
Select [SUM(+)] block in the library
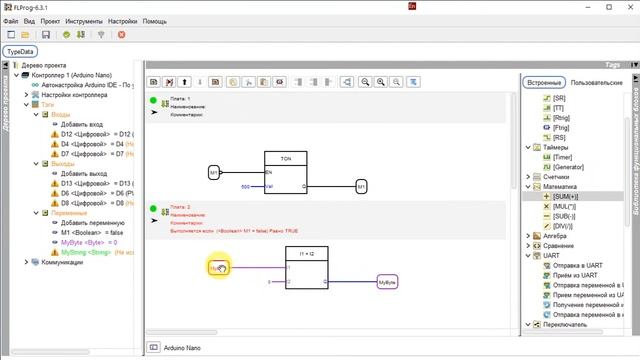point(565,196)
